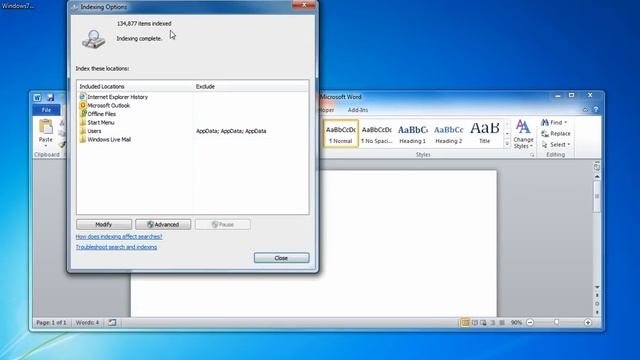Screen dimensions: 640x360
Task: Click the Words: 4 status indicator
Action: click(x=87, y=322)
